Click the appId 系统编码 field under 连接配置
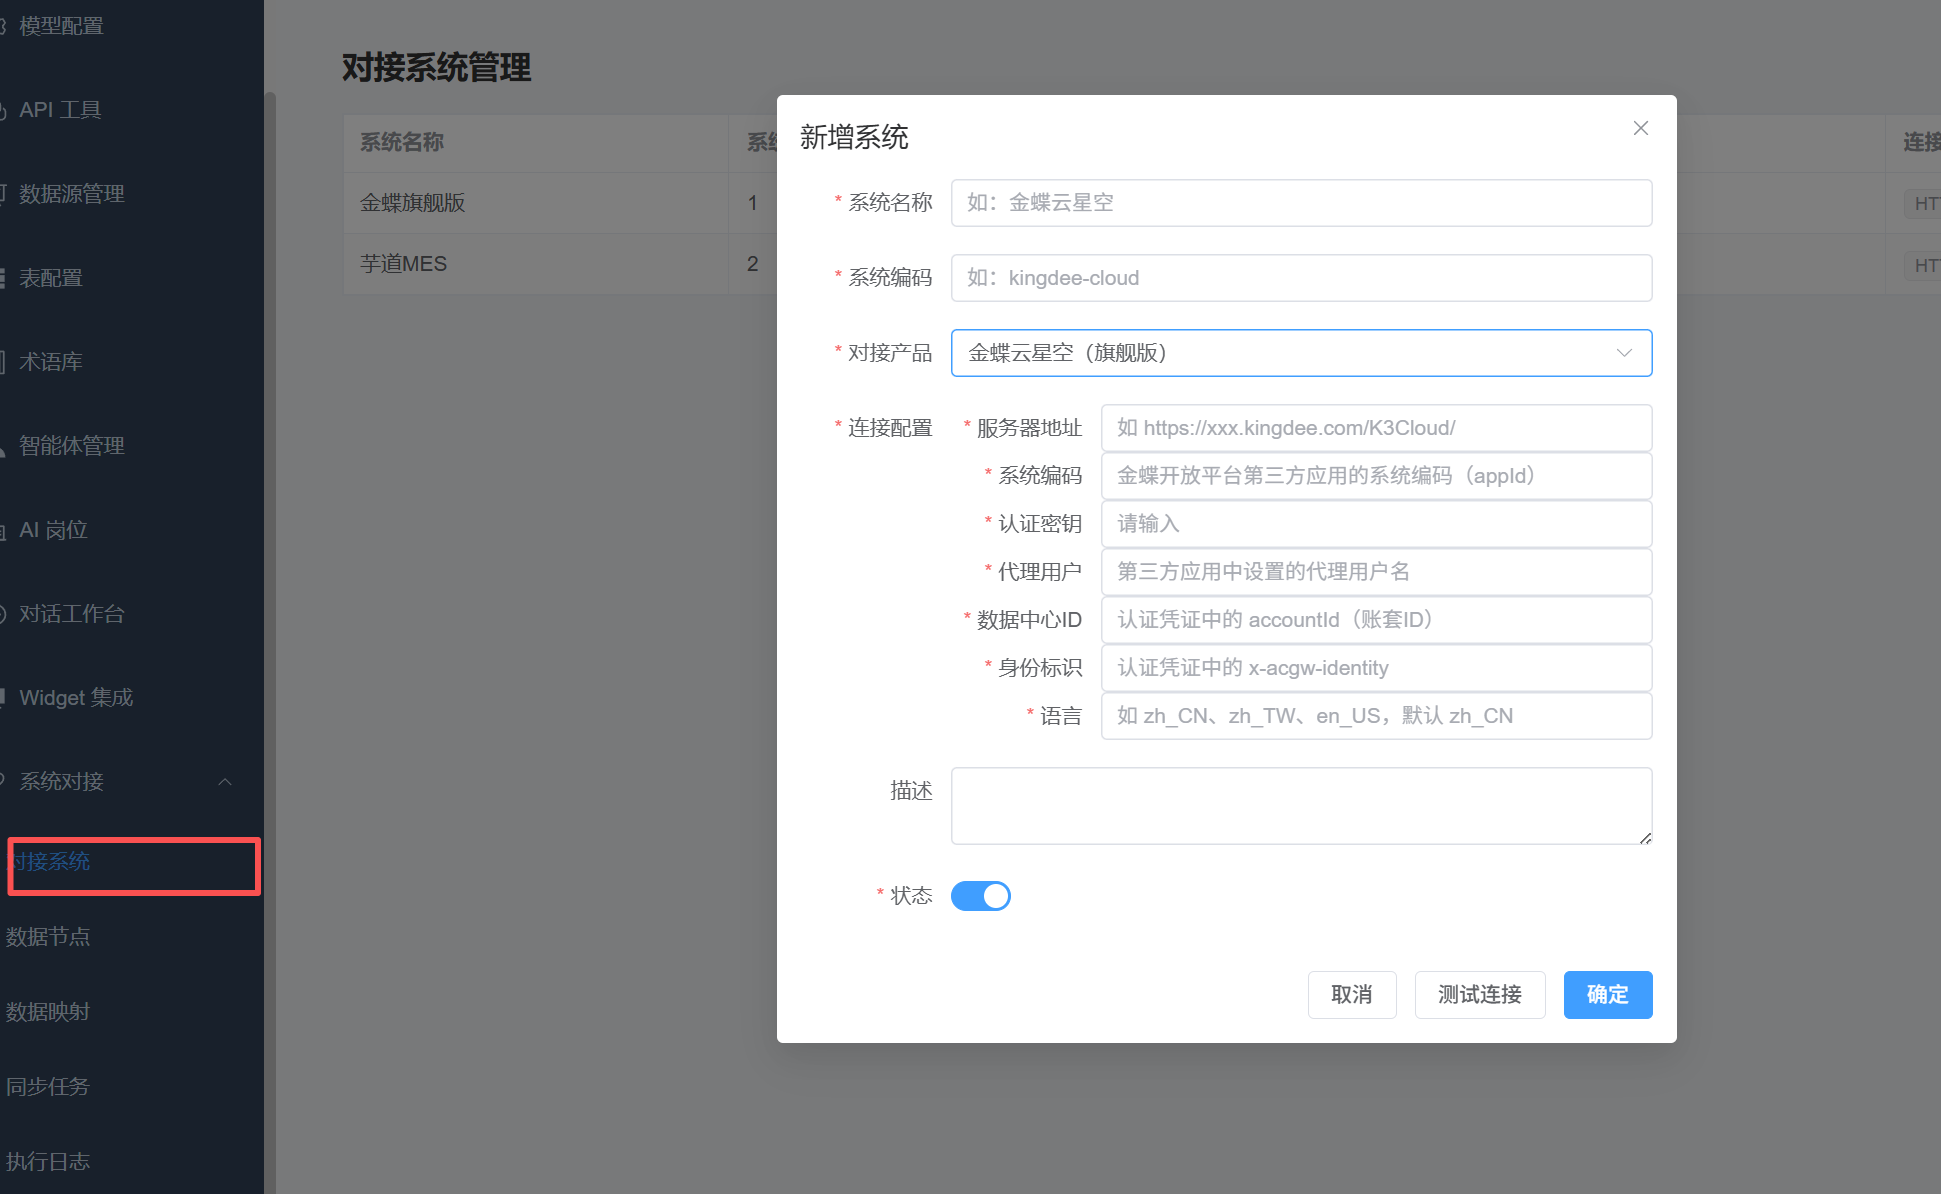Image resolution: width=1941 pixels, height=1194 pixels. point(1376,476)
